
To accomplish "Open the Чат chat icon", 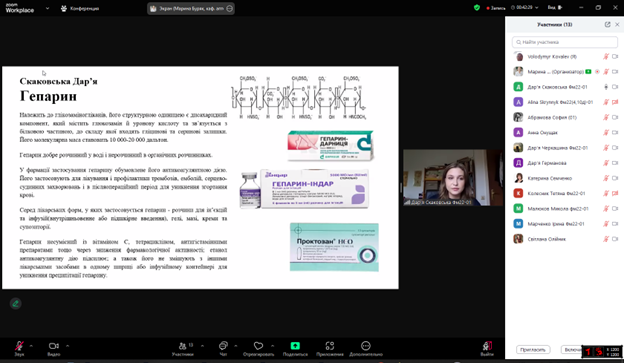I will click(223, 345).
